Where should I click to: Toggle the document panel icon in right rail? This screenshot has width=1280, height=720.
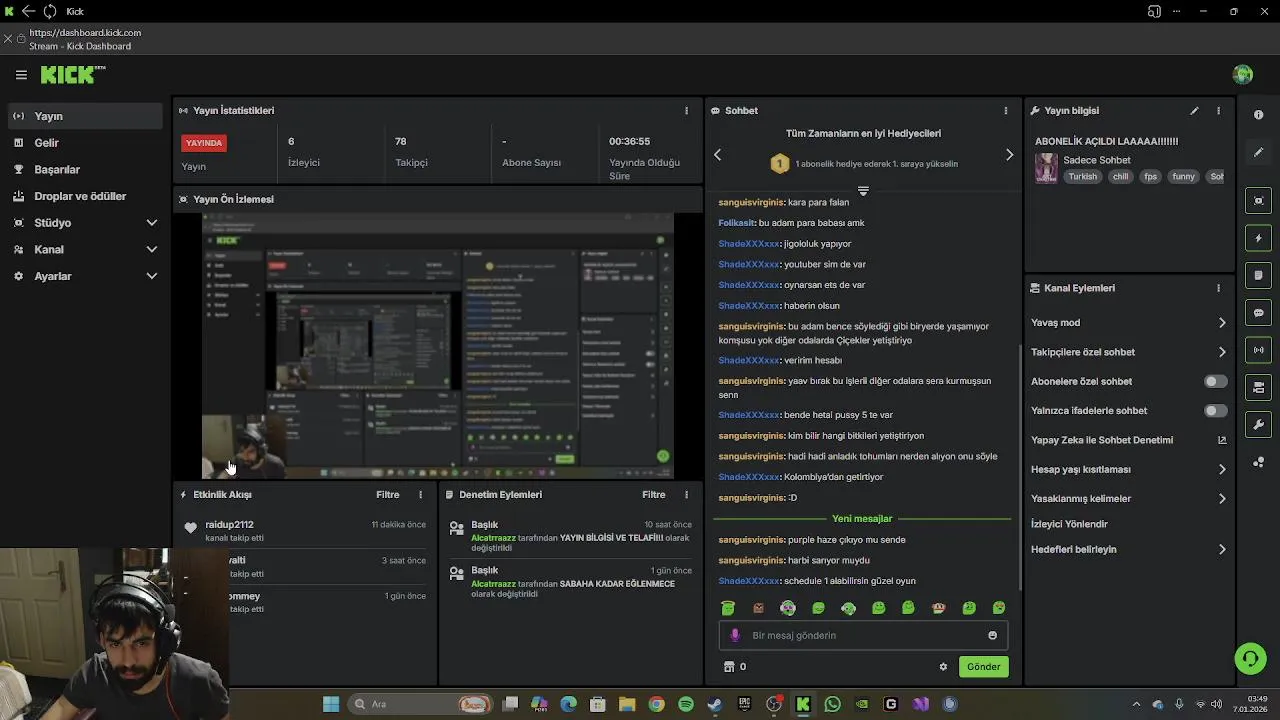point(1258,275)
